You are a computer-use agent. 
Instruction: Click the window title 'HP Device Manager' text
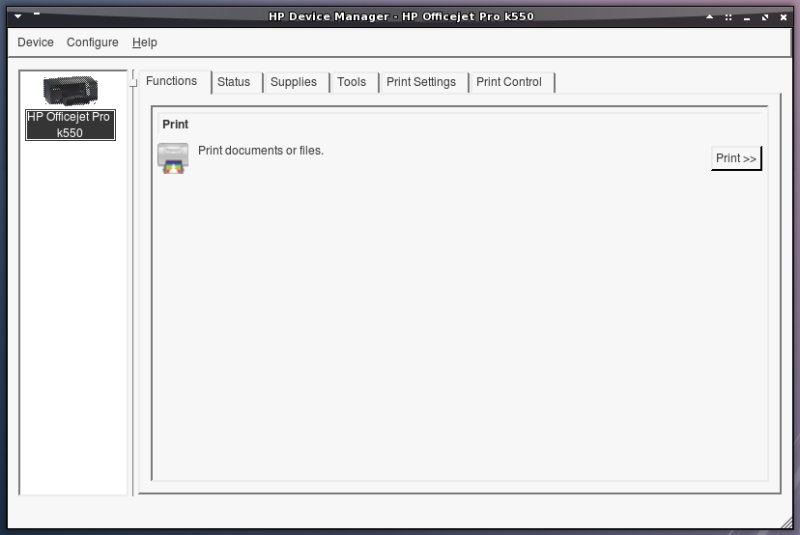pos(329,17)
